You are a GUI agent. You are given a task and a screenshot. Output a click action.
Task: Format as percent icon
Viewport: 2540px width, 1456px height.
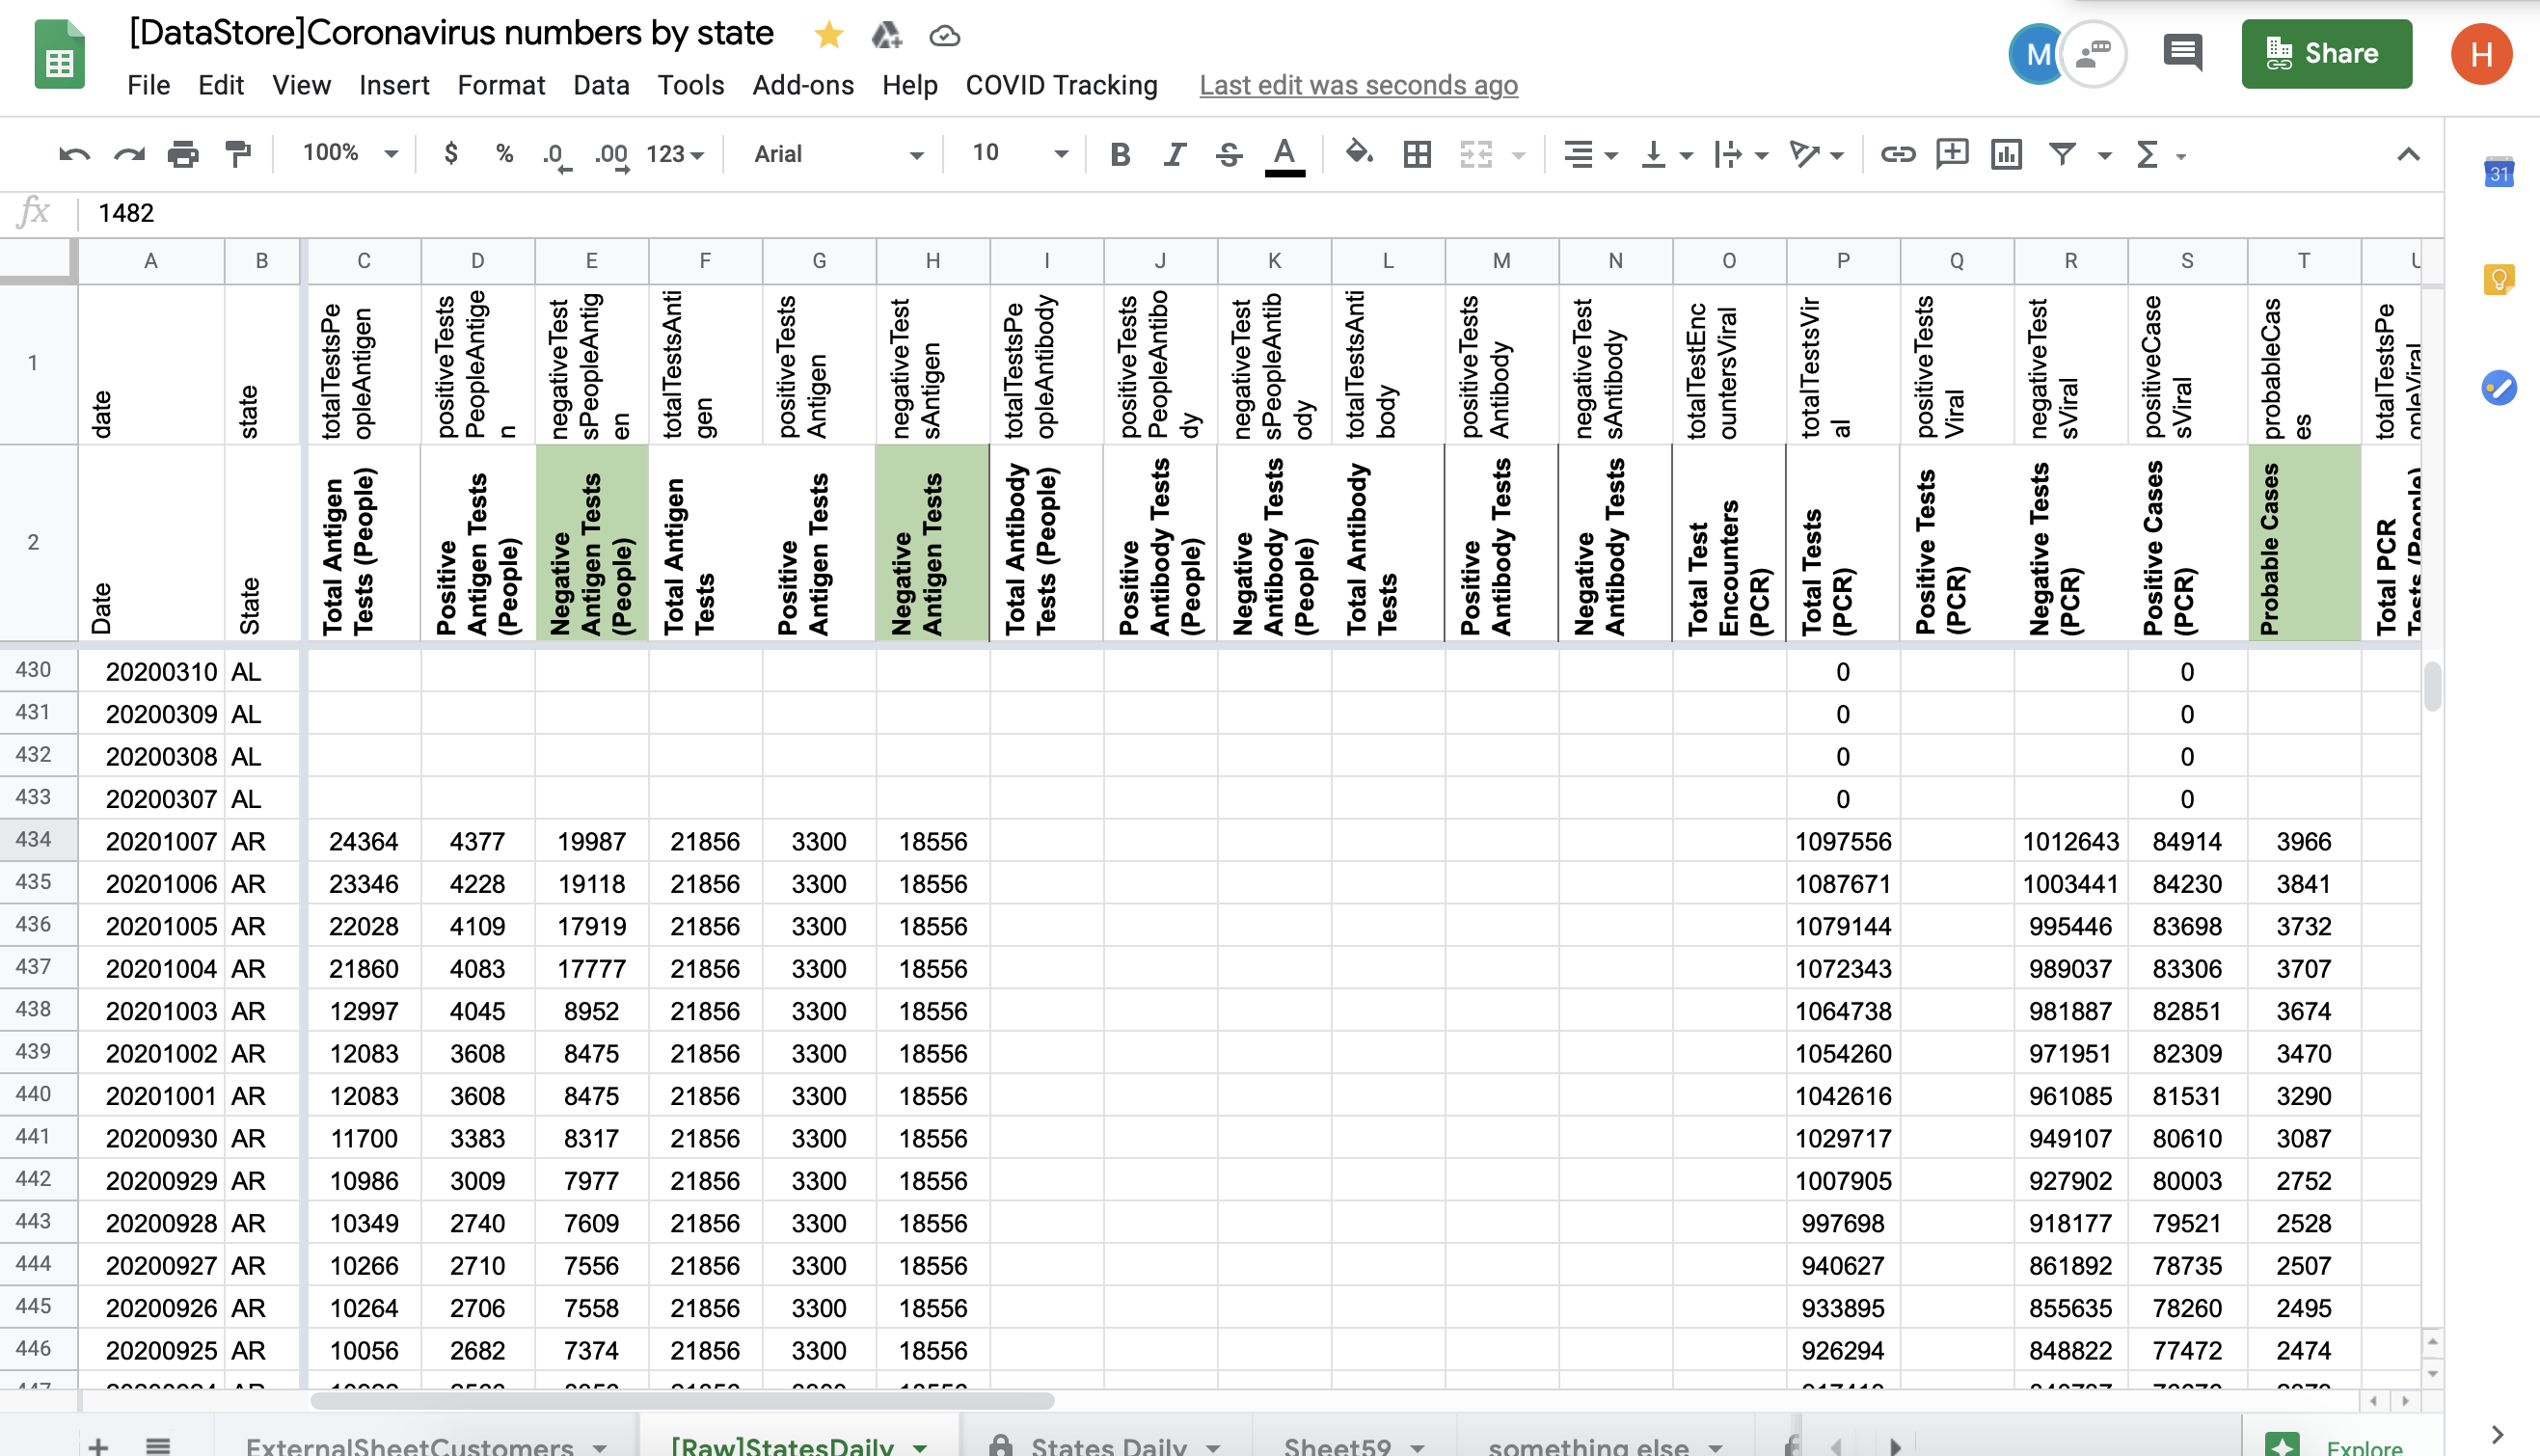click(504, 154)
